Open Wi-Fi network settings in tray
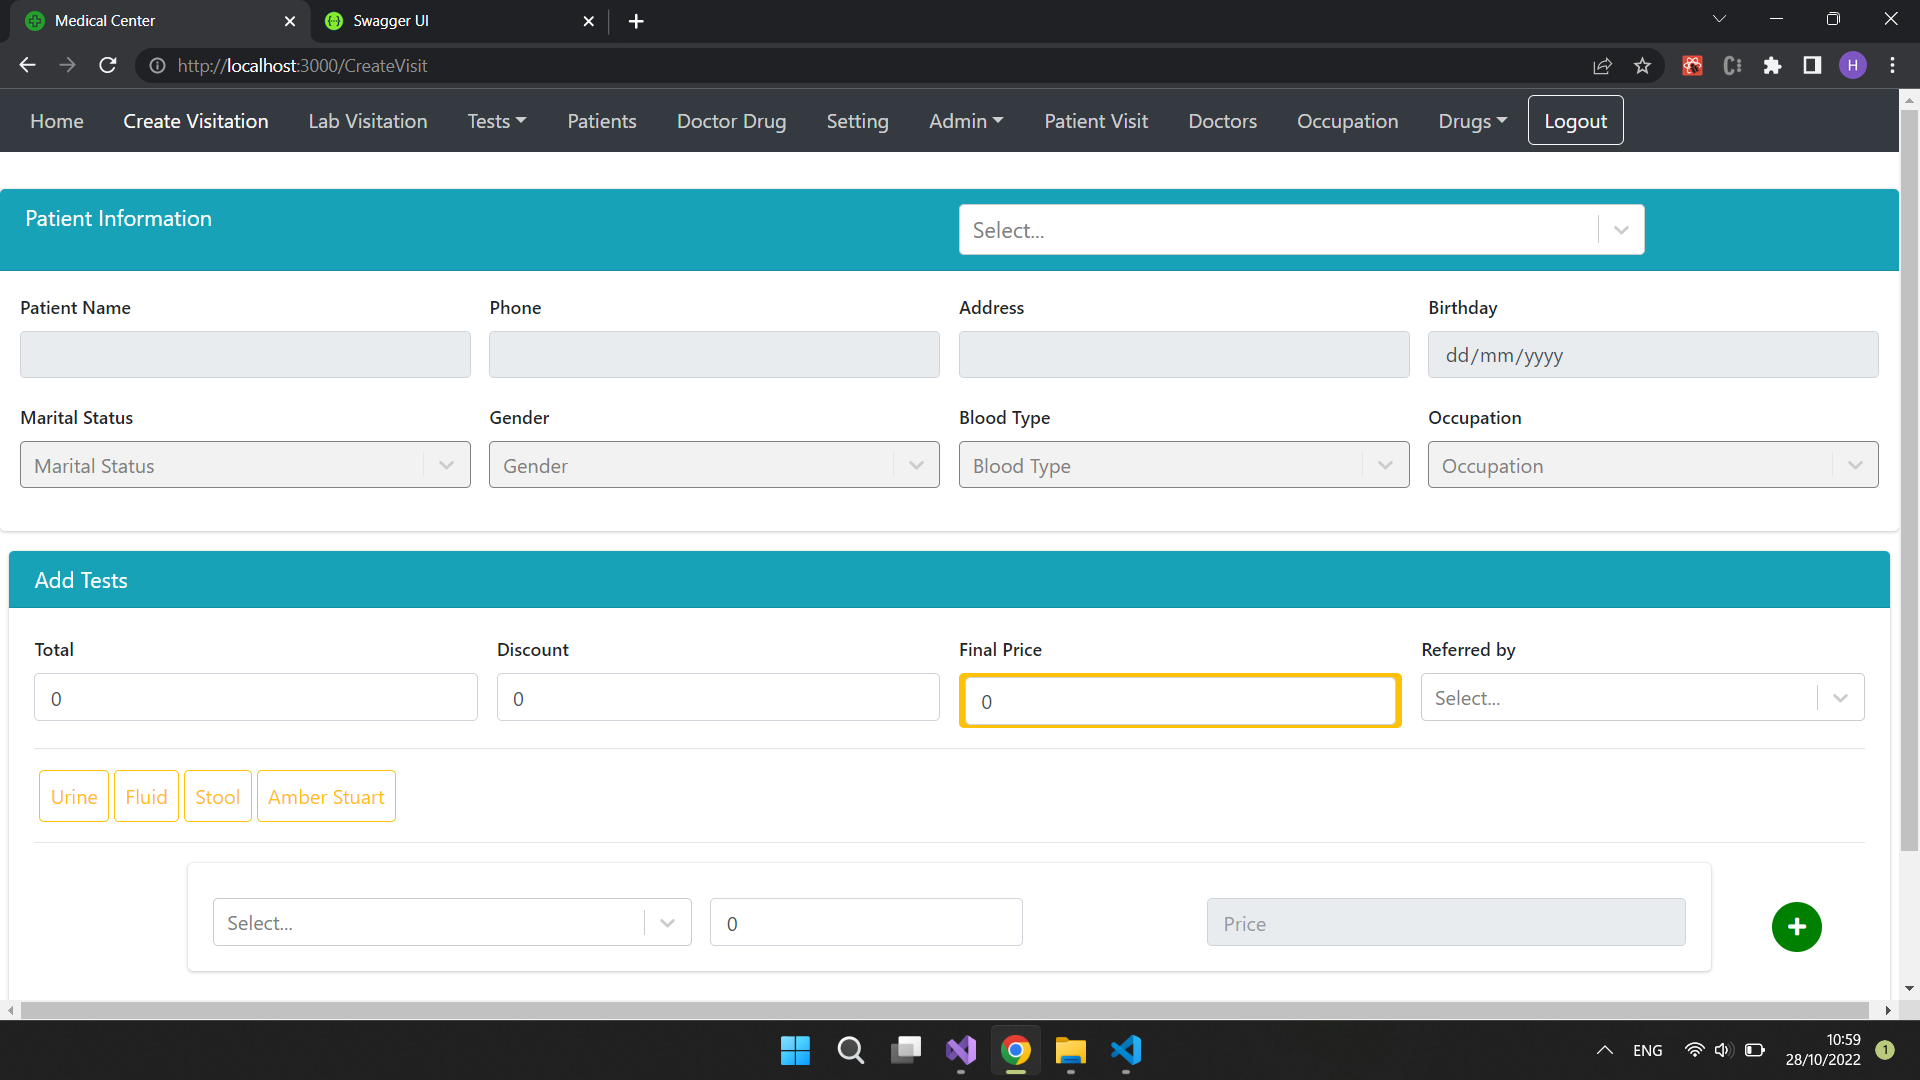The width and height of the screenshot is (1920, 1080). click(x=1694, y=1050)
